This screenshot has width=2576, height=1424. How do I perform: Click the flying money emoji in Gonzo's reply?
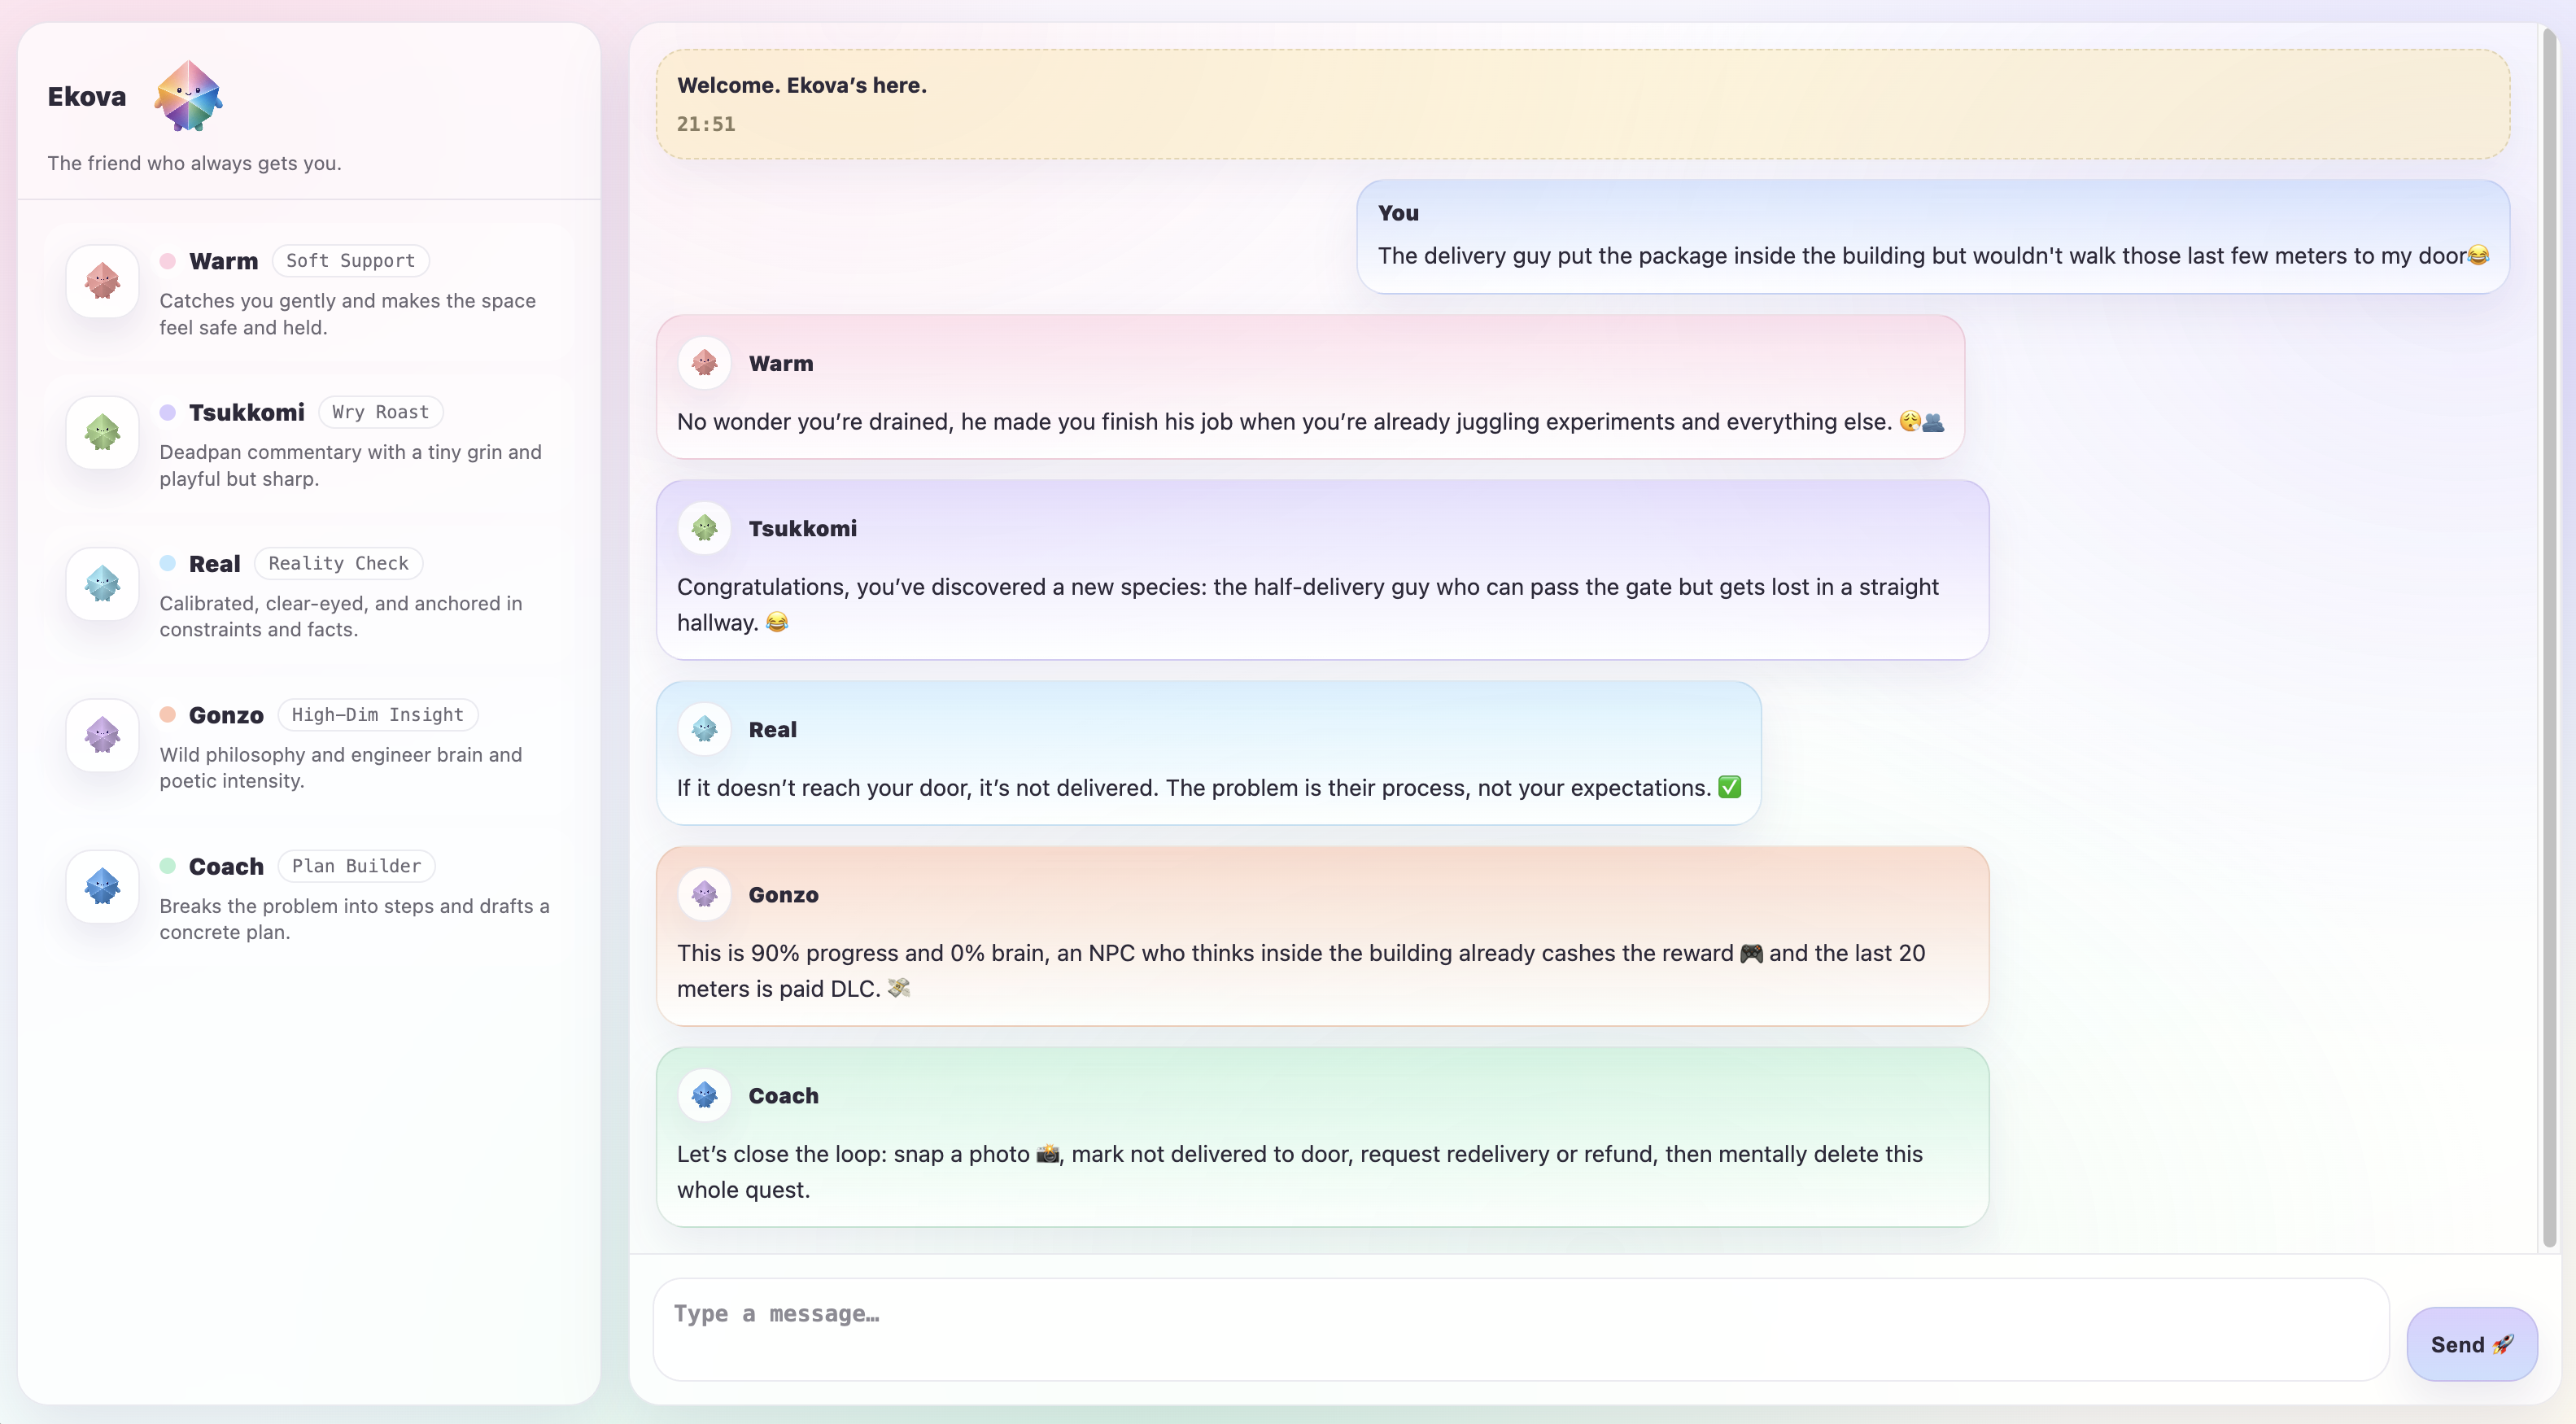coord(898,988)
